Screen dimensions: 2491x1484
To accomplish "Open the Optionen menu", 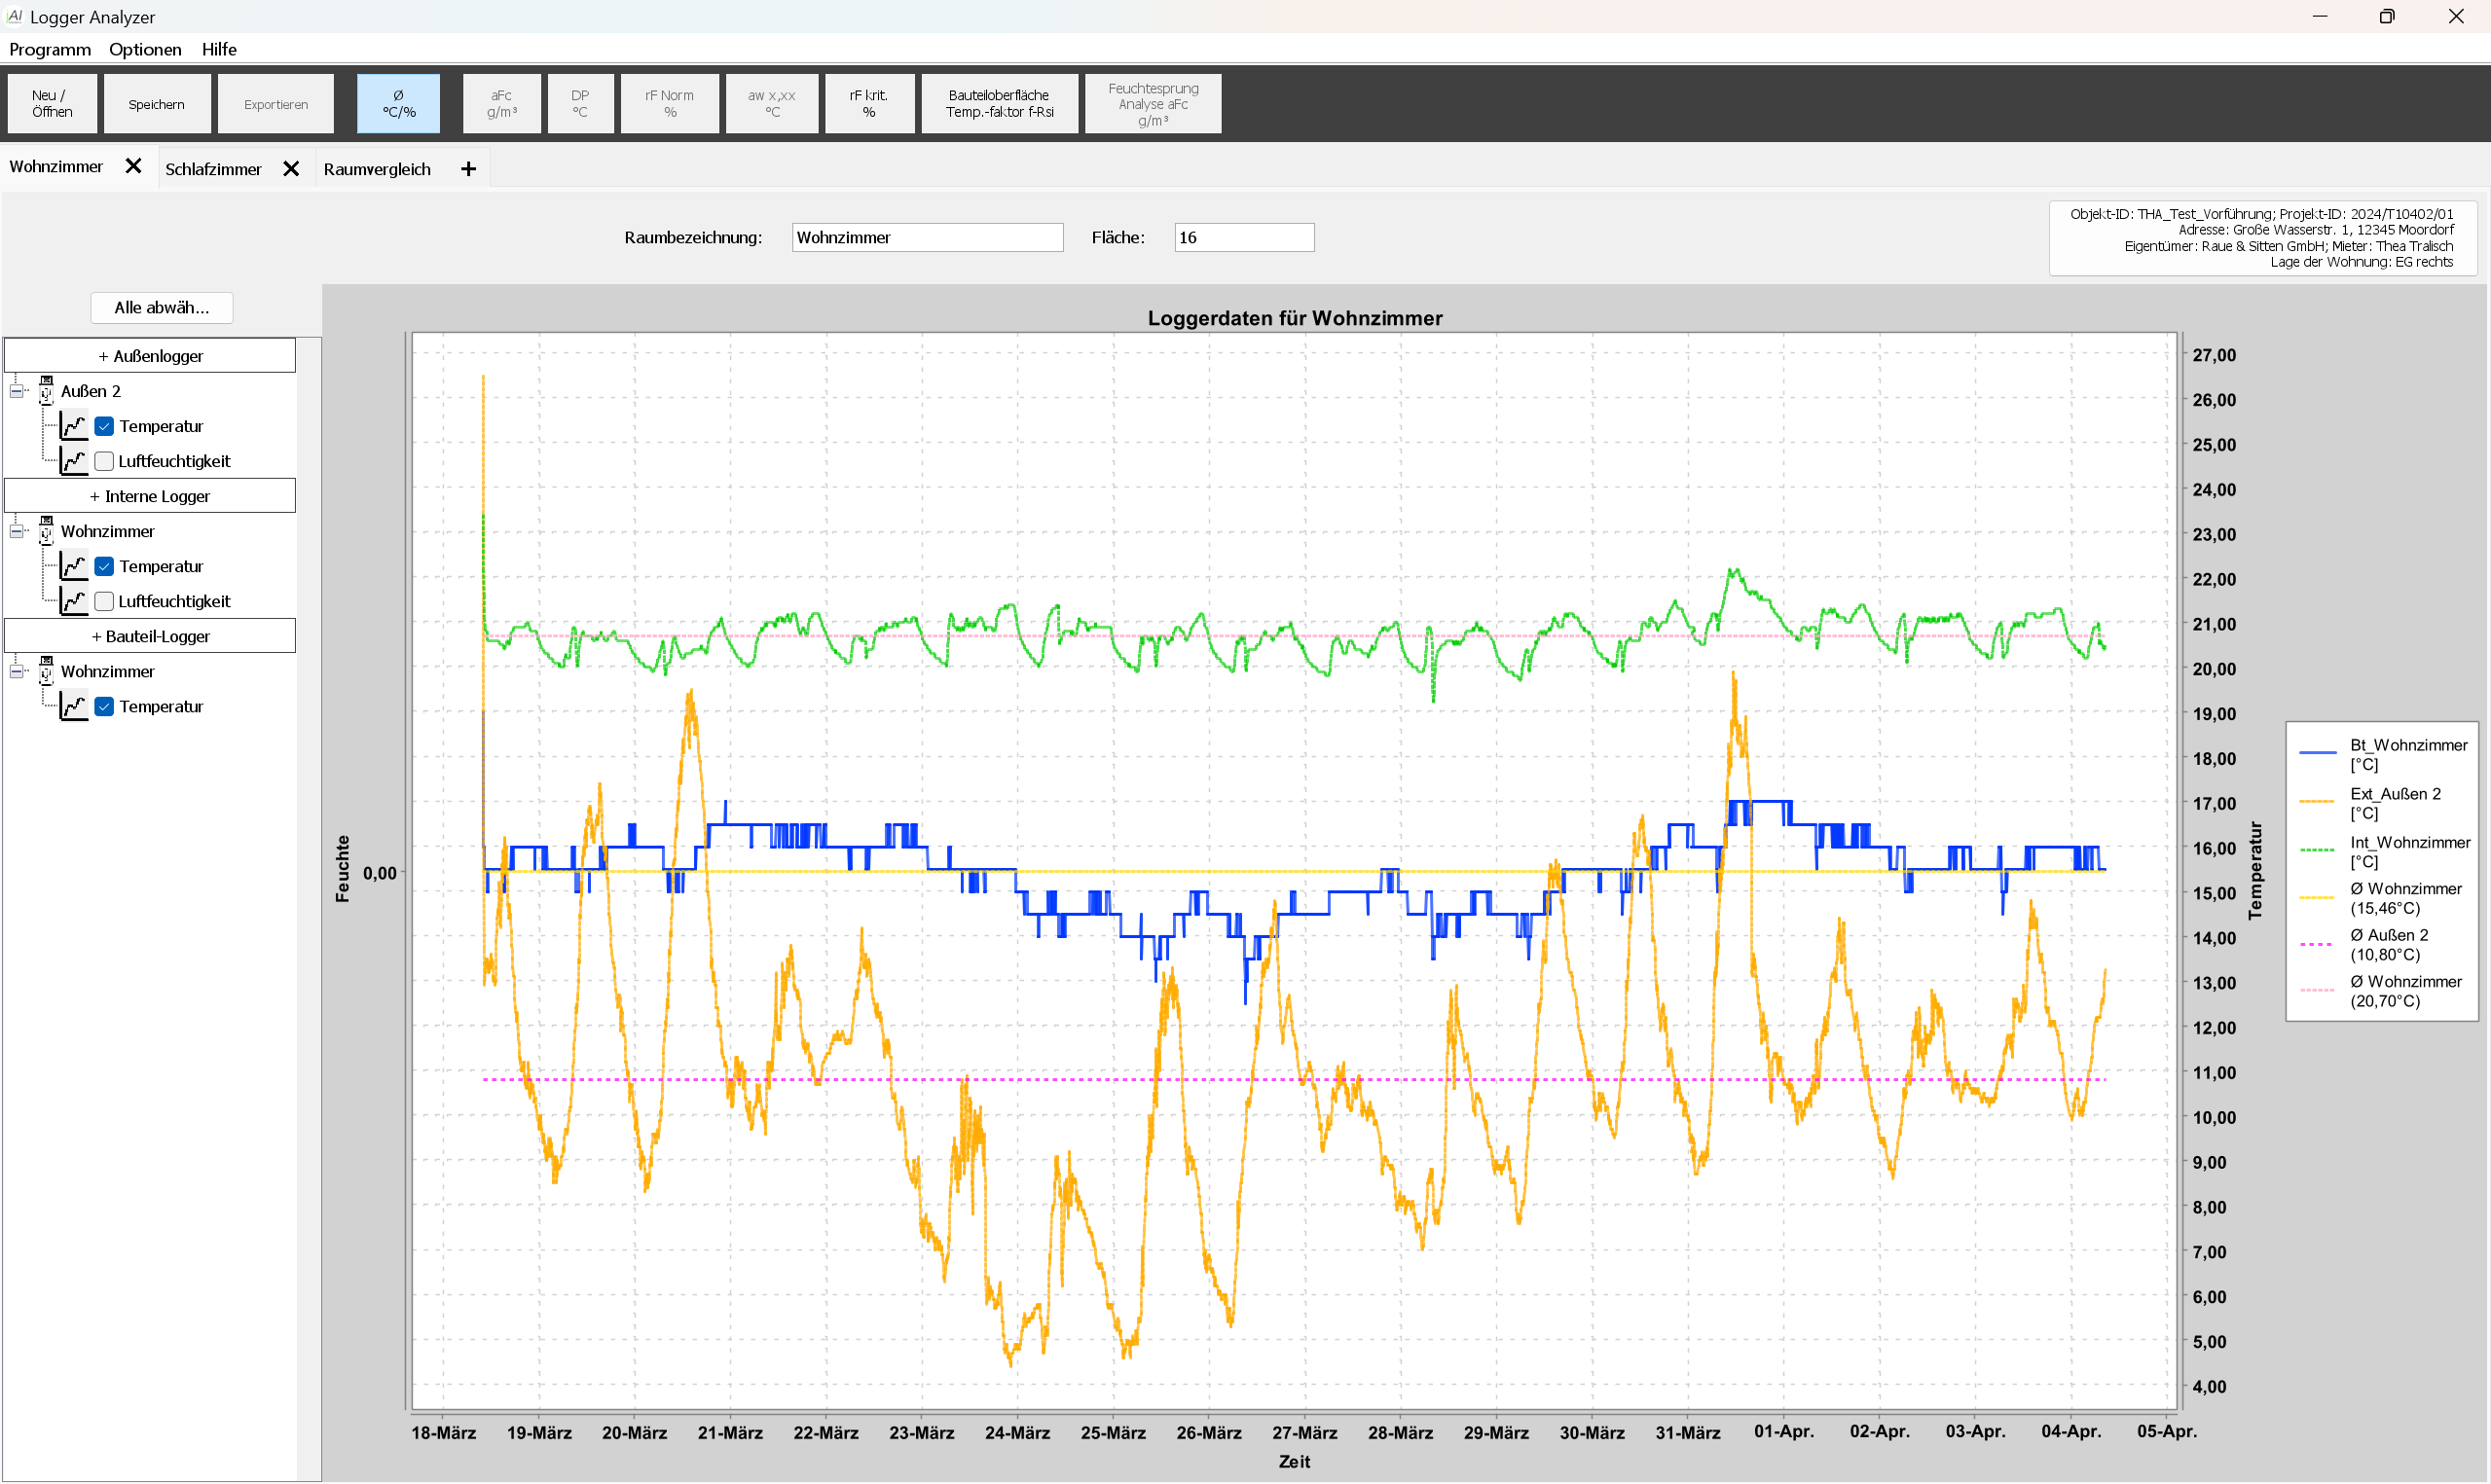I will [x=145, y=49].
